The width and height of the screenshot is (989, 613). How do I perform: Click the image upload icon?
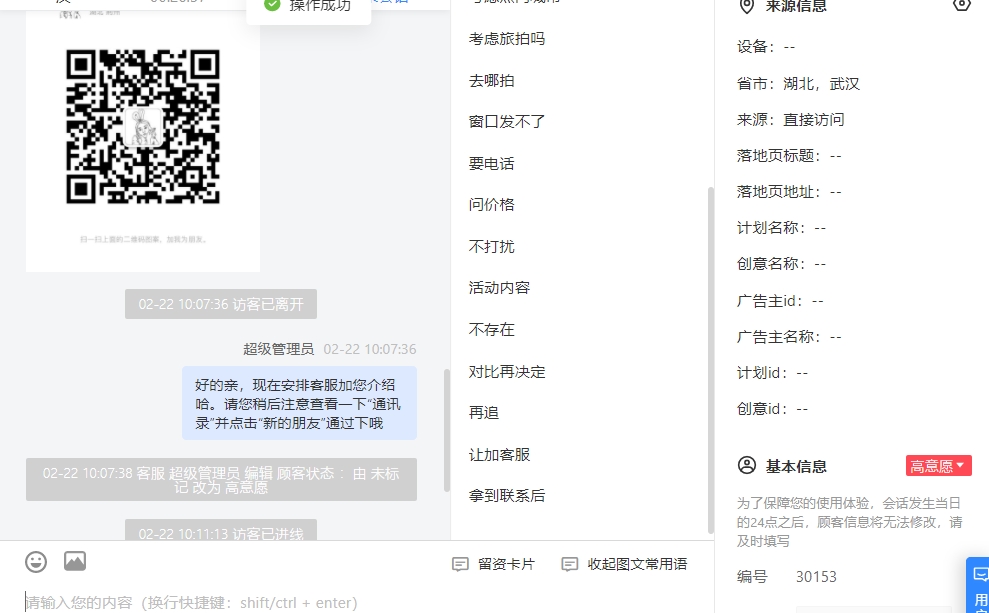(x=75, y=561)
